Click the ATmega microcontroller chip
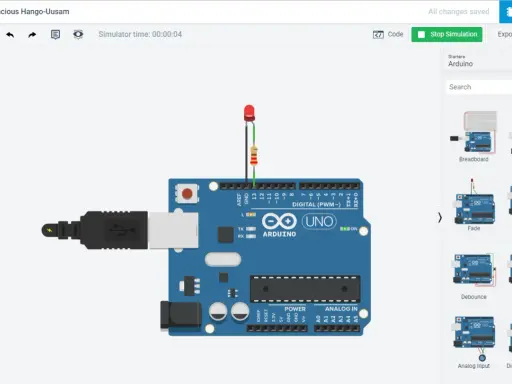 pos(305,289)
